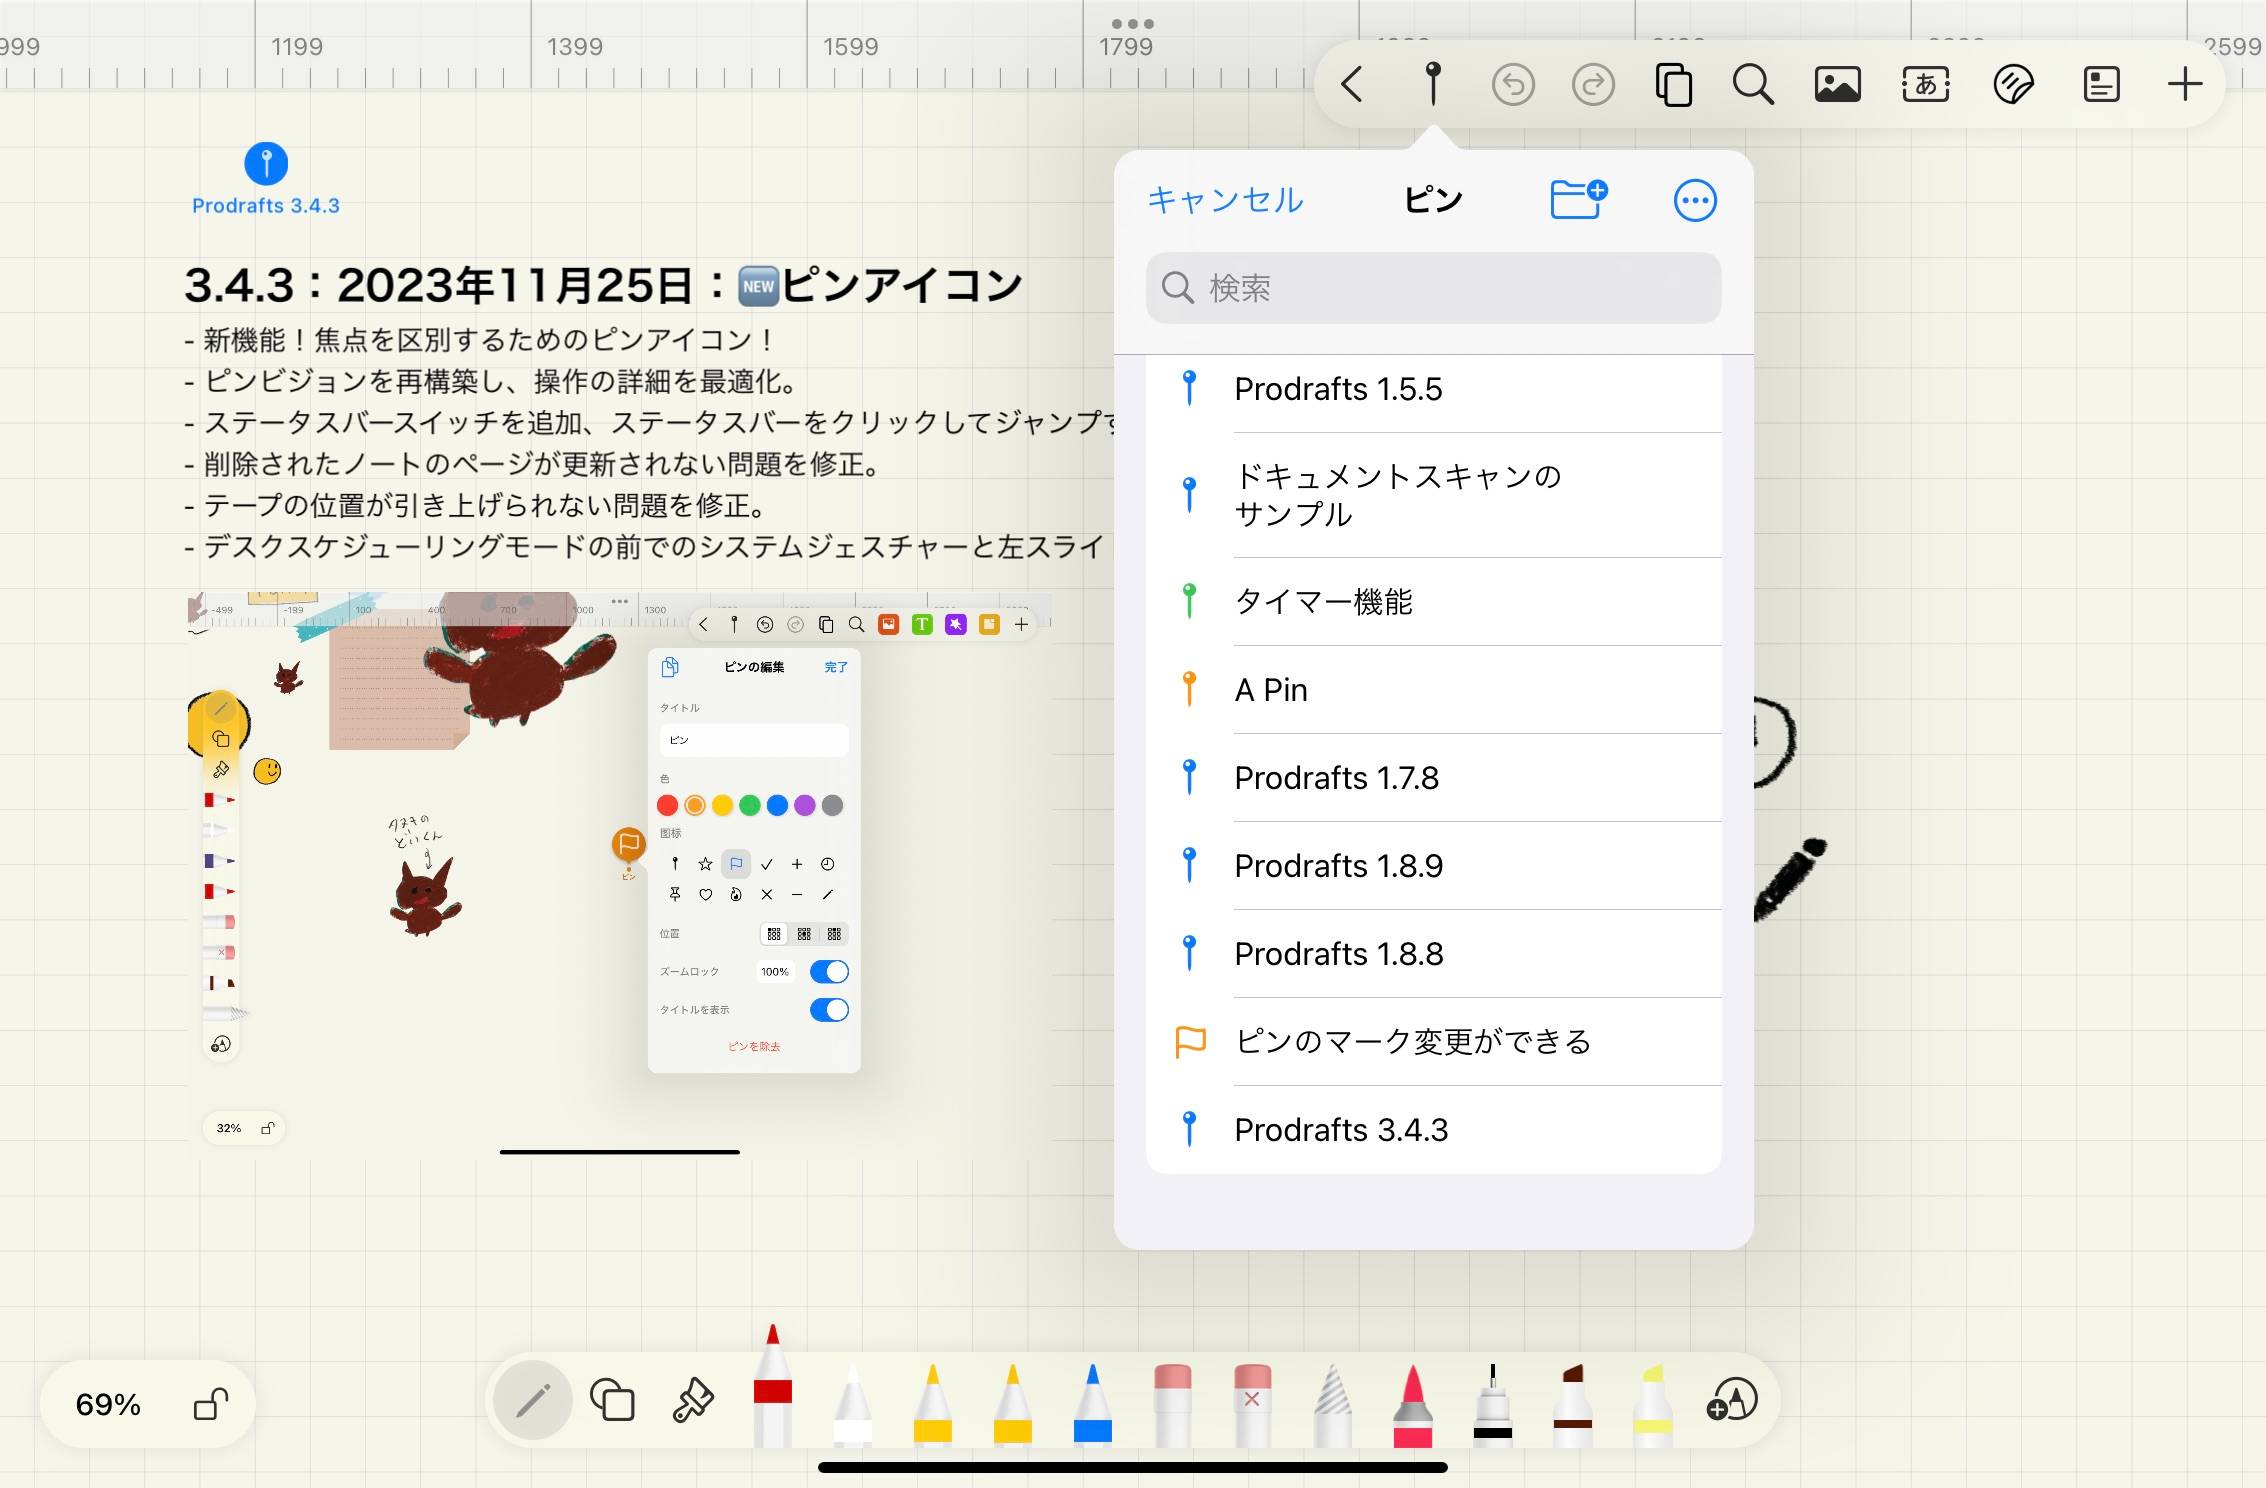This screenshot has height=1488, width=2266.
Task: Select the blue pencil
Action: click(x=1093, y=1405)
